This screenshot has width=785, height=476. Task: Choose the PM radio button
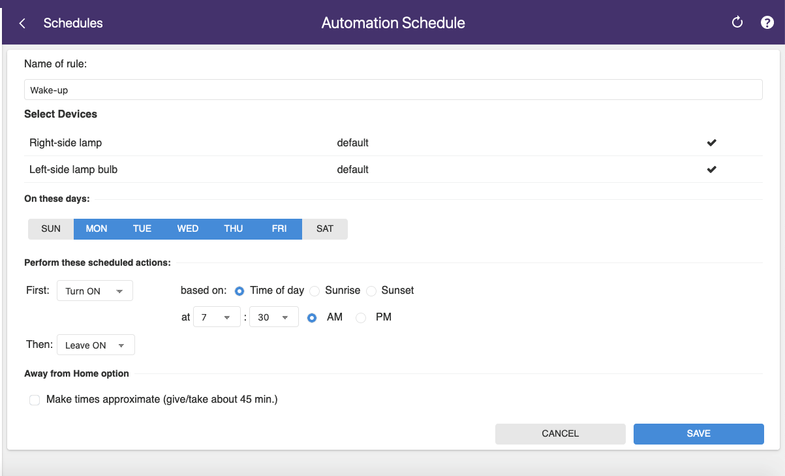pos(361,318)
